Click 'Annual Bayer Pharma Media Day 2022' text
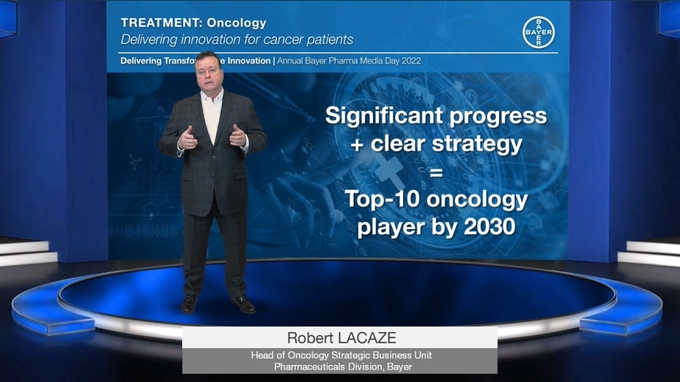 point(349,61)
